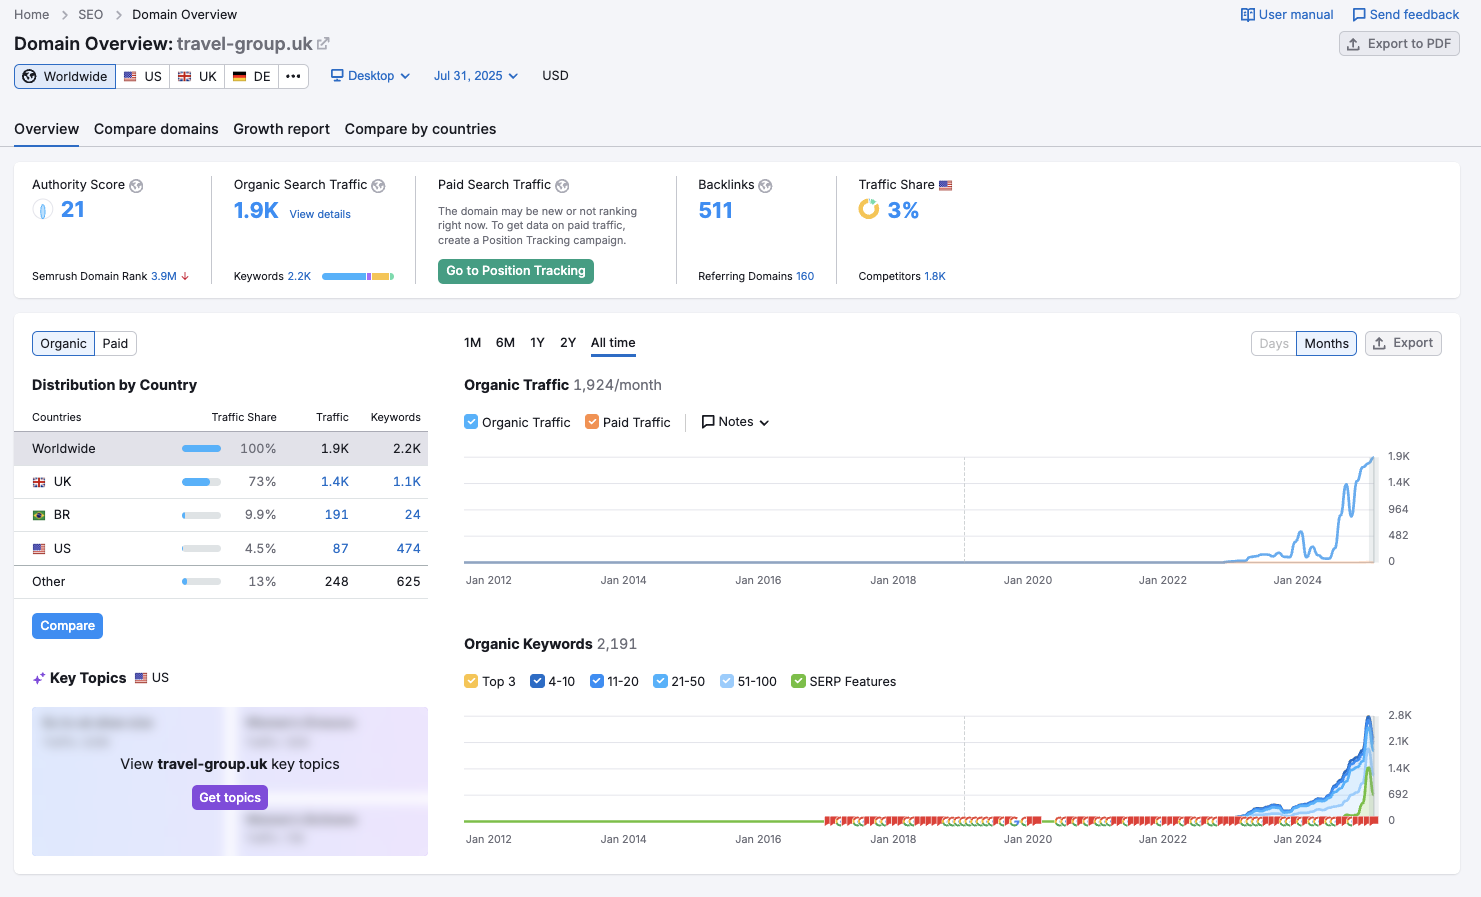Click Traffic Share donut chart icon

pyautogui.click(x=869, y=209)
